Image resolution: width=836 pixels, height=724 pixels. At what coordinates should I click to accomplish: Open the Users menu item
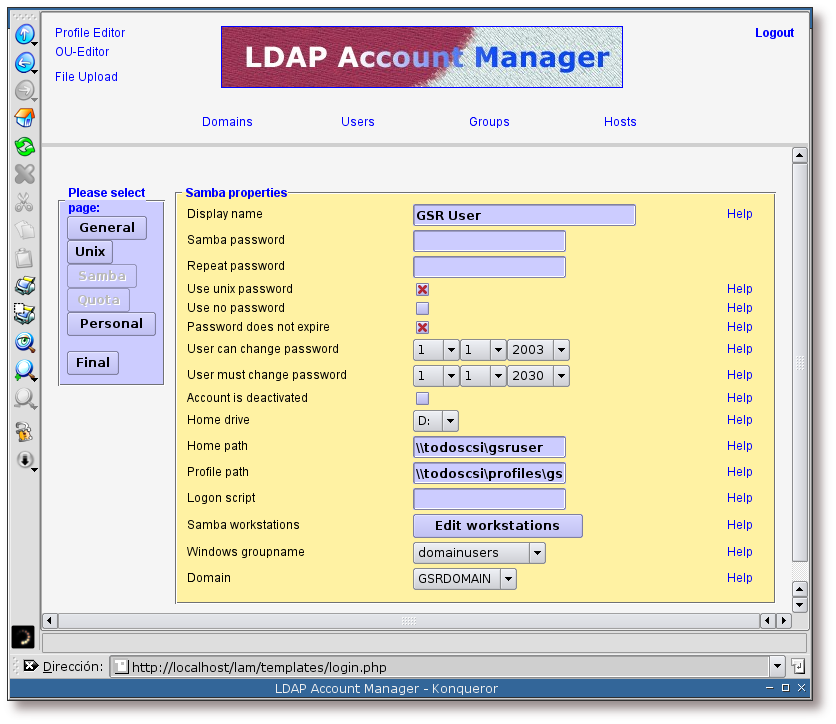point(357,122)
